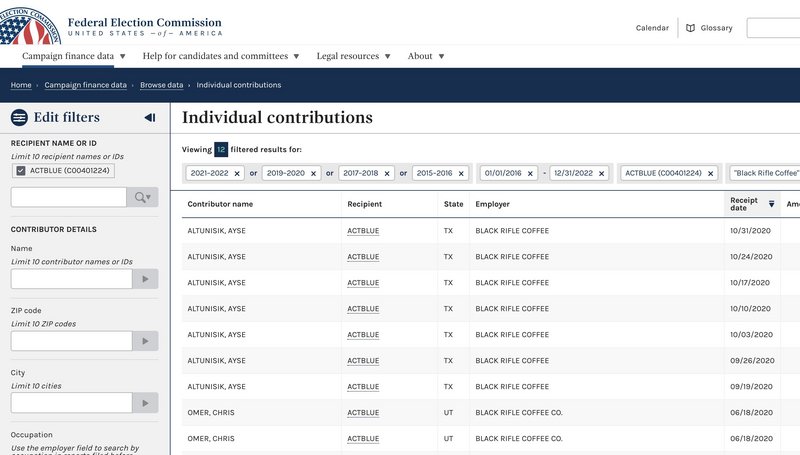This screenshot has width=800, height=455.
Task: Collapse the Edit filters panel arrow
Action: pos(150,117)
